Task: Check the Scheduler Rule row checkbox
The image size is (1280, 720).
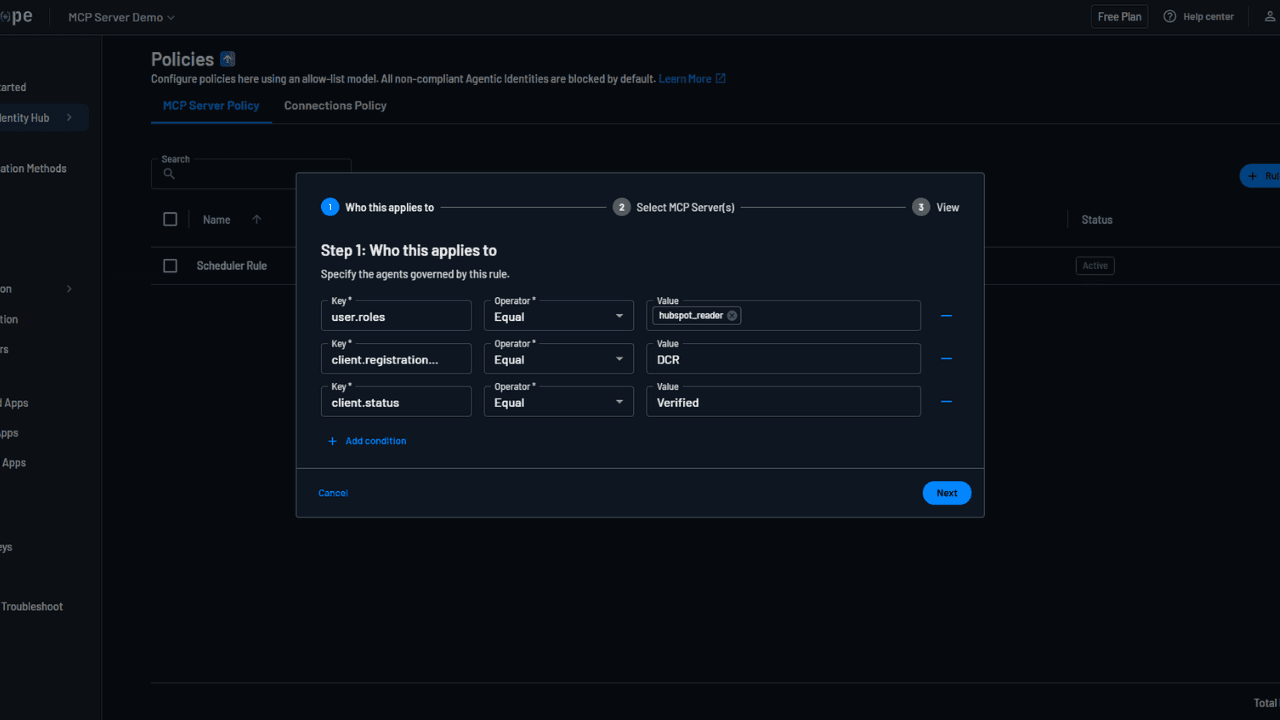Action: point(170,265)
